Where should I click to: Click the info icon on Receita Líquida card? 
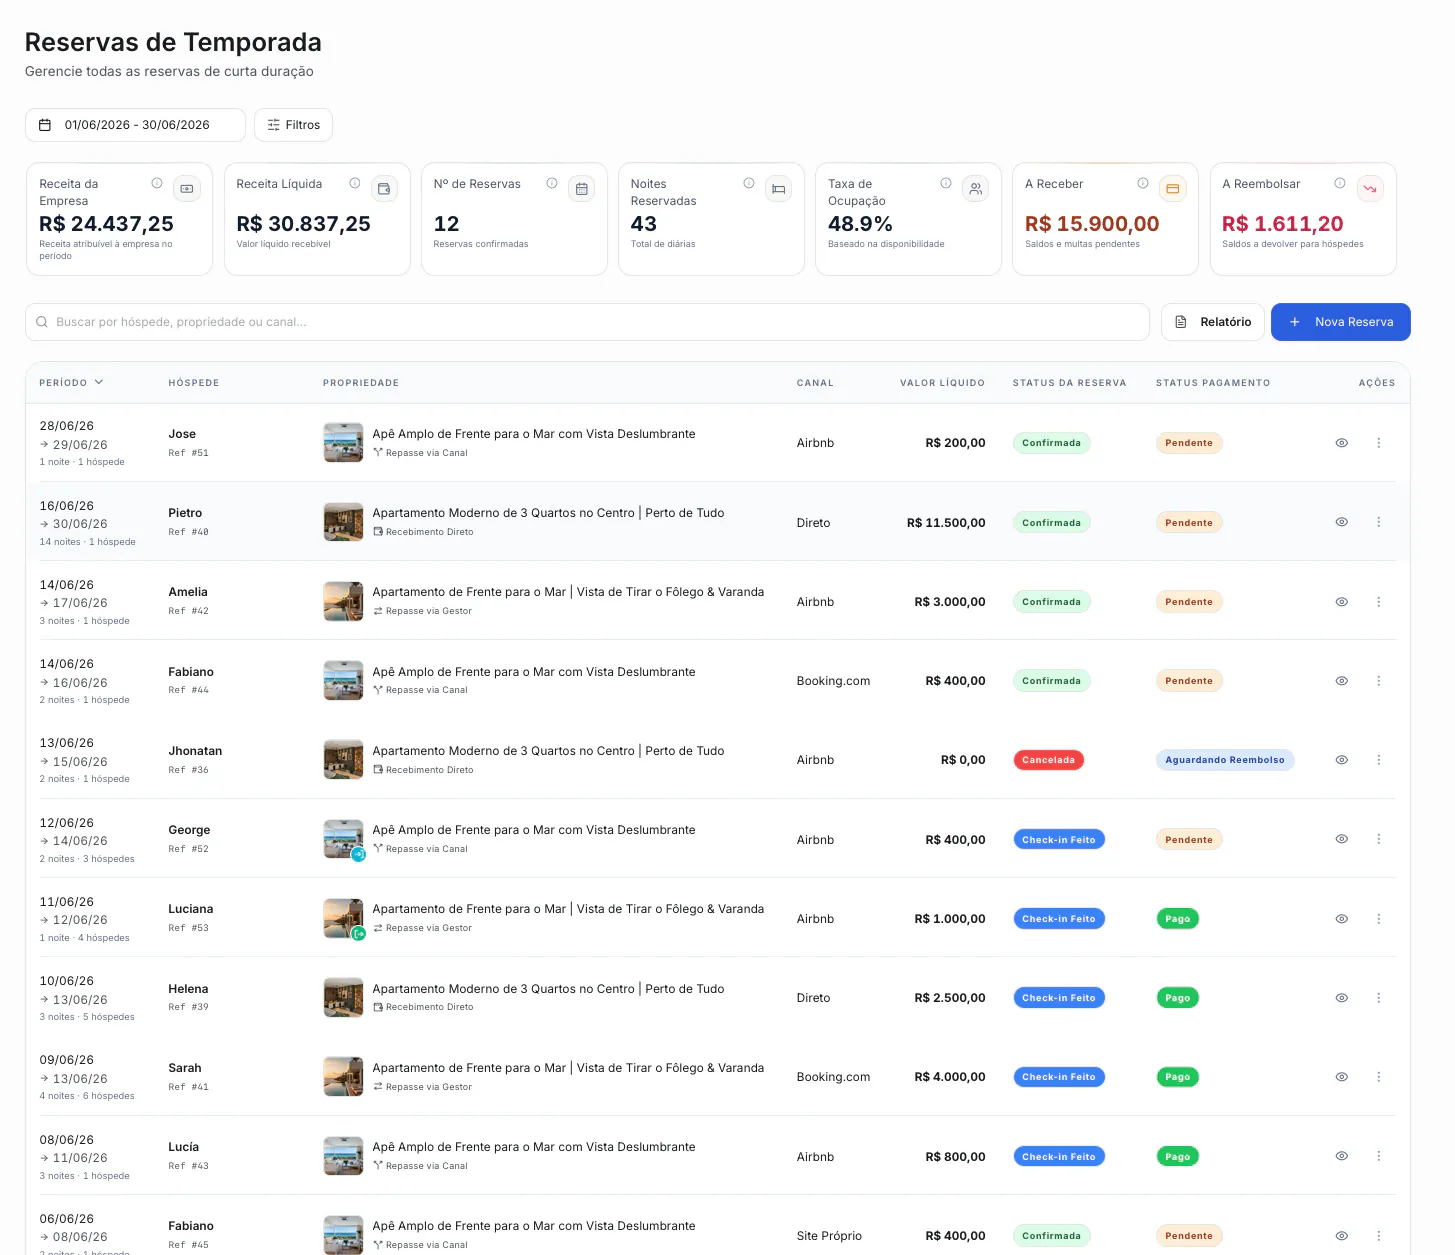point(355,183)
